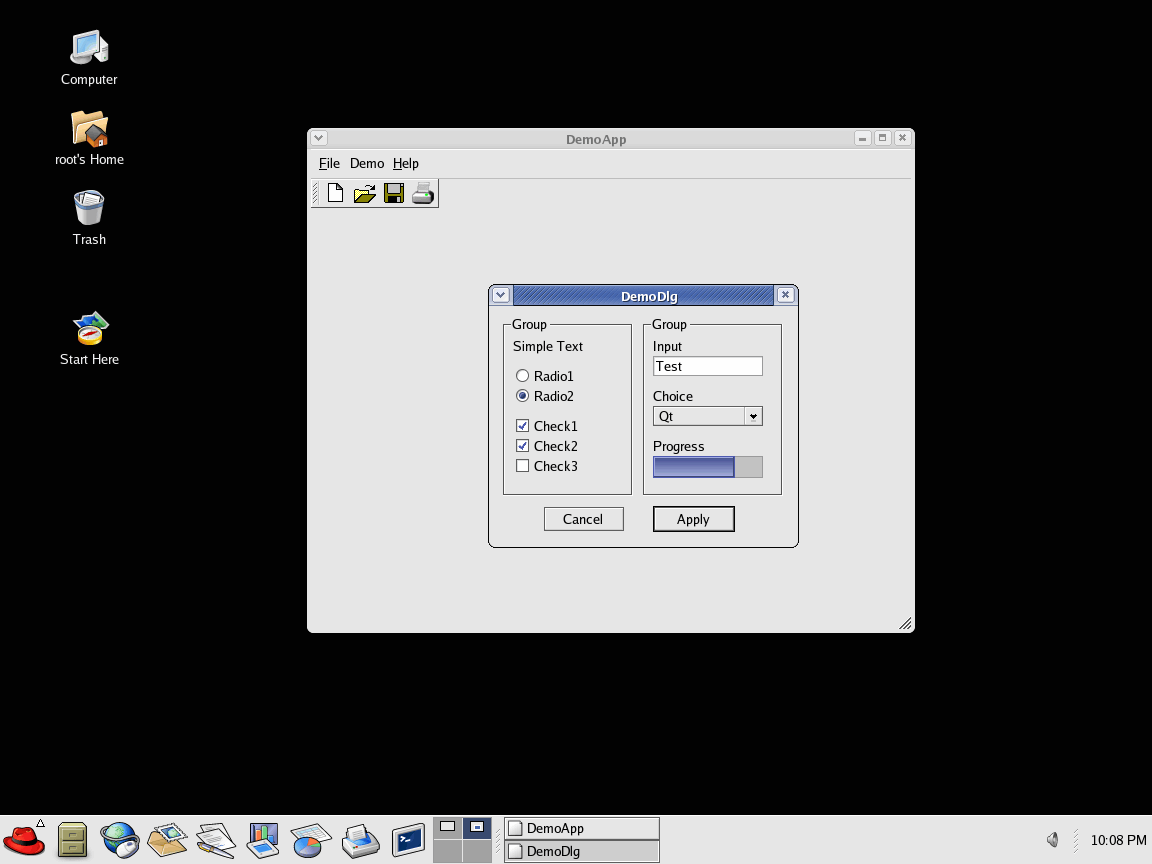Click the Input text field
This screenshot has width=1152, height=864.
[707, 366]
